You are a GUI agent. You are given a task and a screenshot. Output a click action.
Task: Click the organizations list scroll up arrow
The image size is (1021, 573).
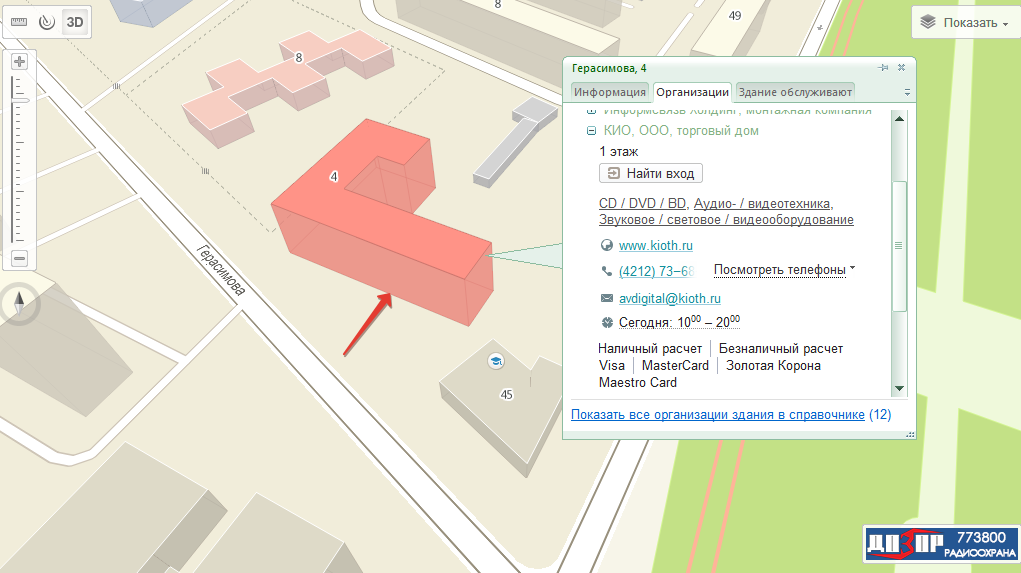coord(899,119)
